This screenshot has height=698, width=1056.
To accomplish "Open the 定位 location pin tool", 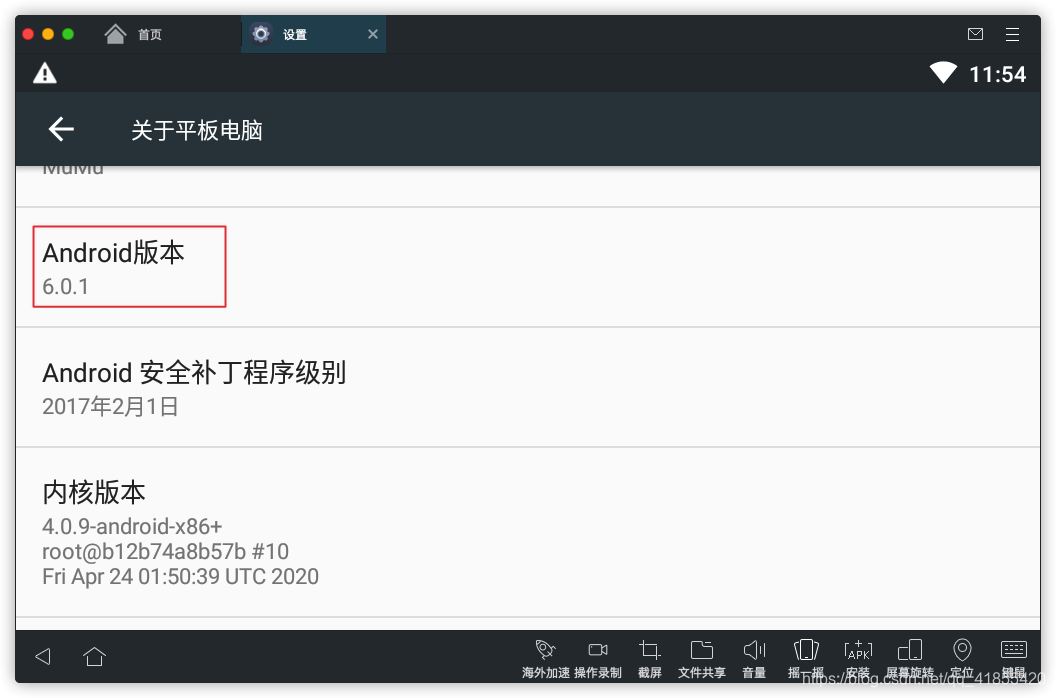I will [962, 658].
